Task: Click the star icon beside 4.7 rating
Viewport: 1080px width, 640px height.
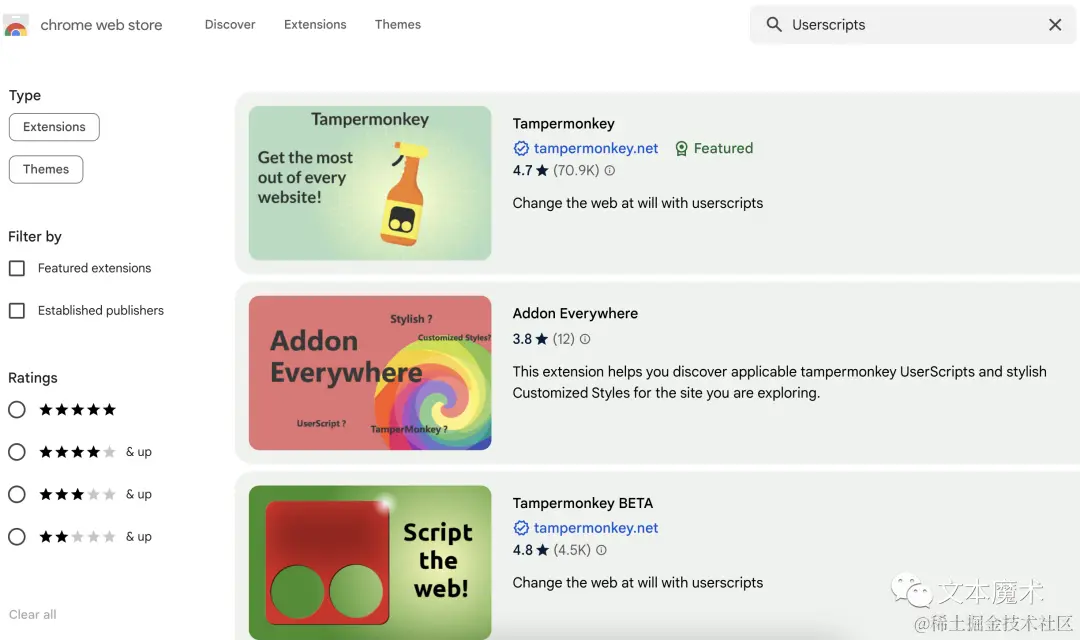Action: [542, 170]
